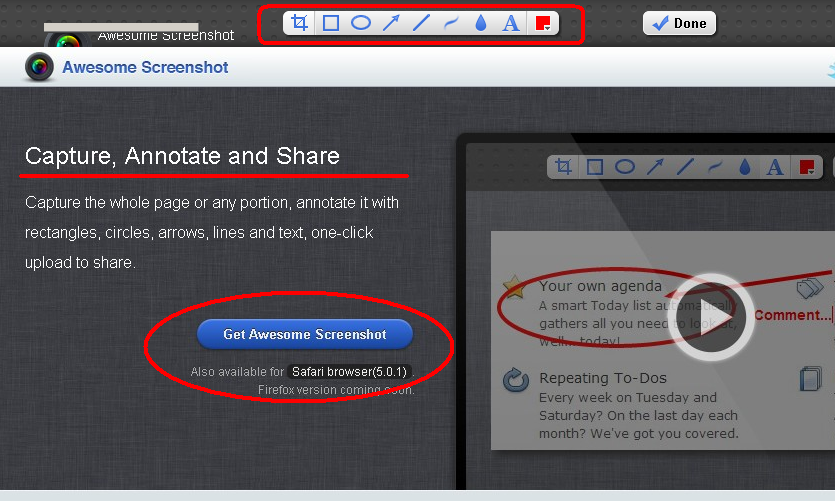This screenshot has width=835, height=501.
Task: Click the Line icon in video preview
Action: point(685,167)
